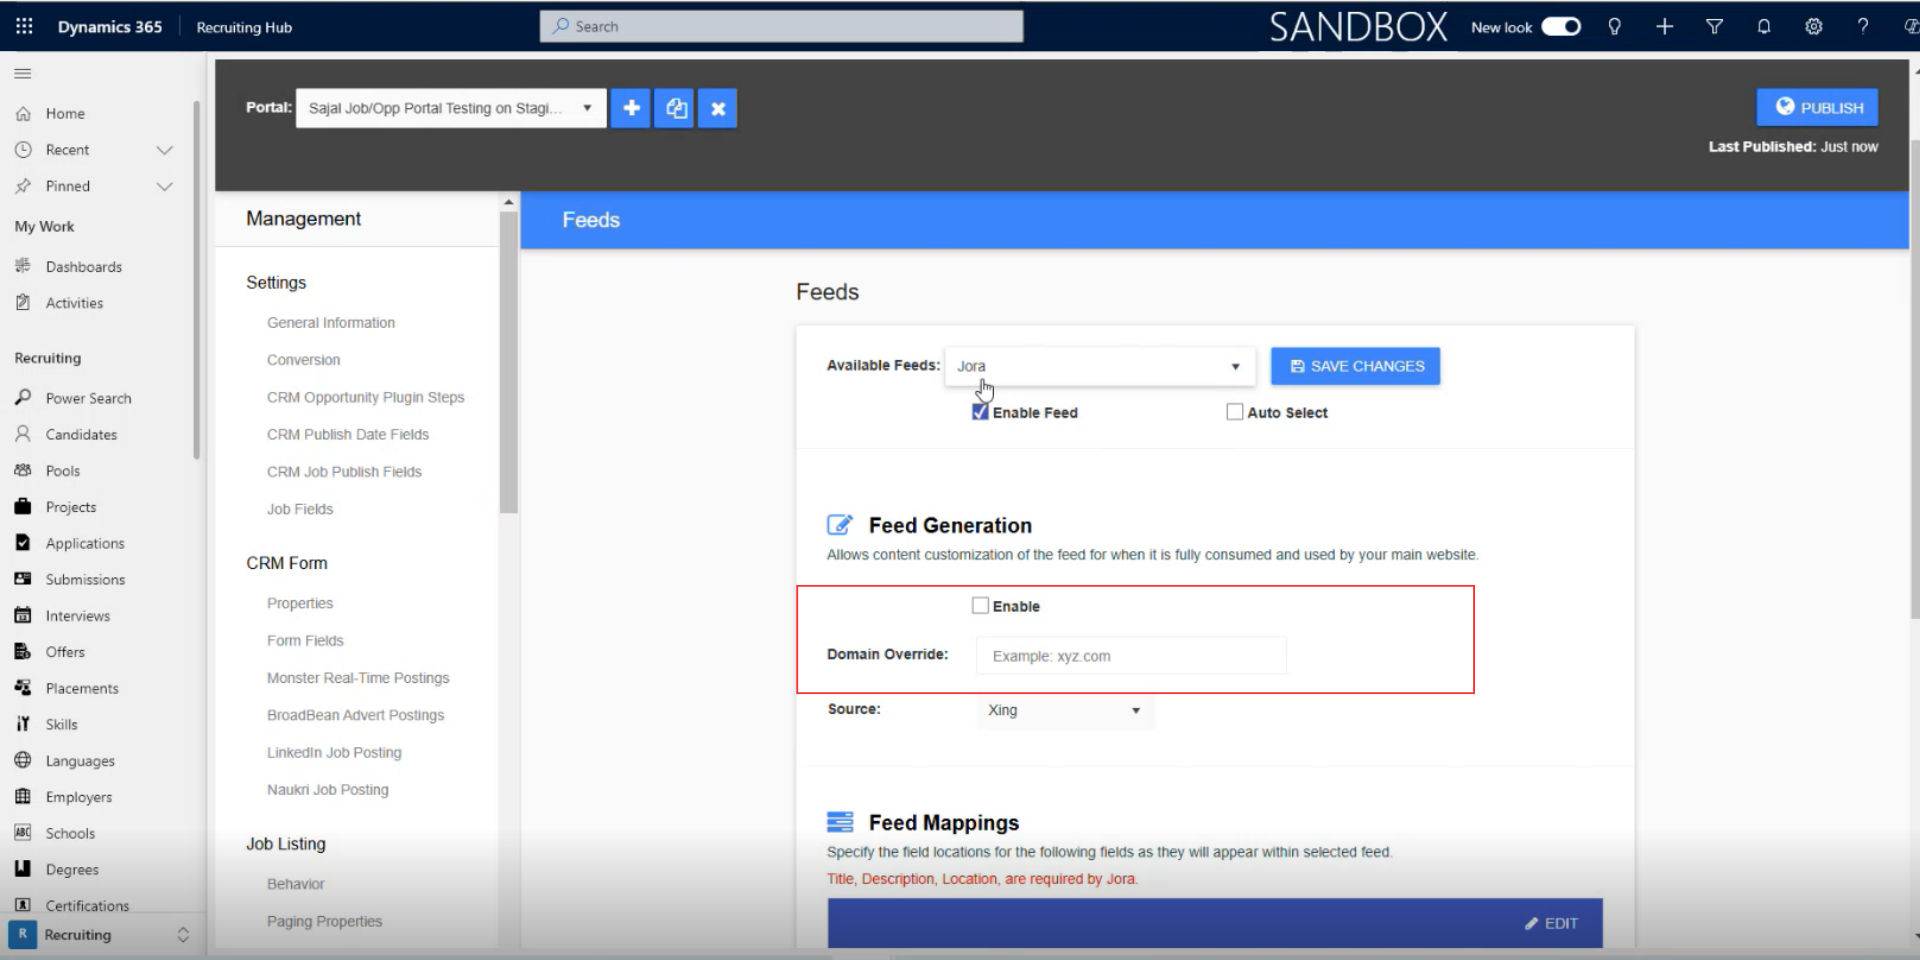Collapse the left navigation hamburger menu
Image resolution: width=1920 pixels, height=960 pixels.
[x=23, y=73]
